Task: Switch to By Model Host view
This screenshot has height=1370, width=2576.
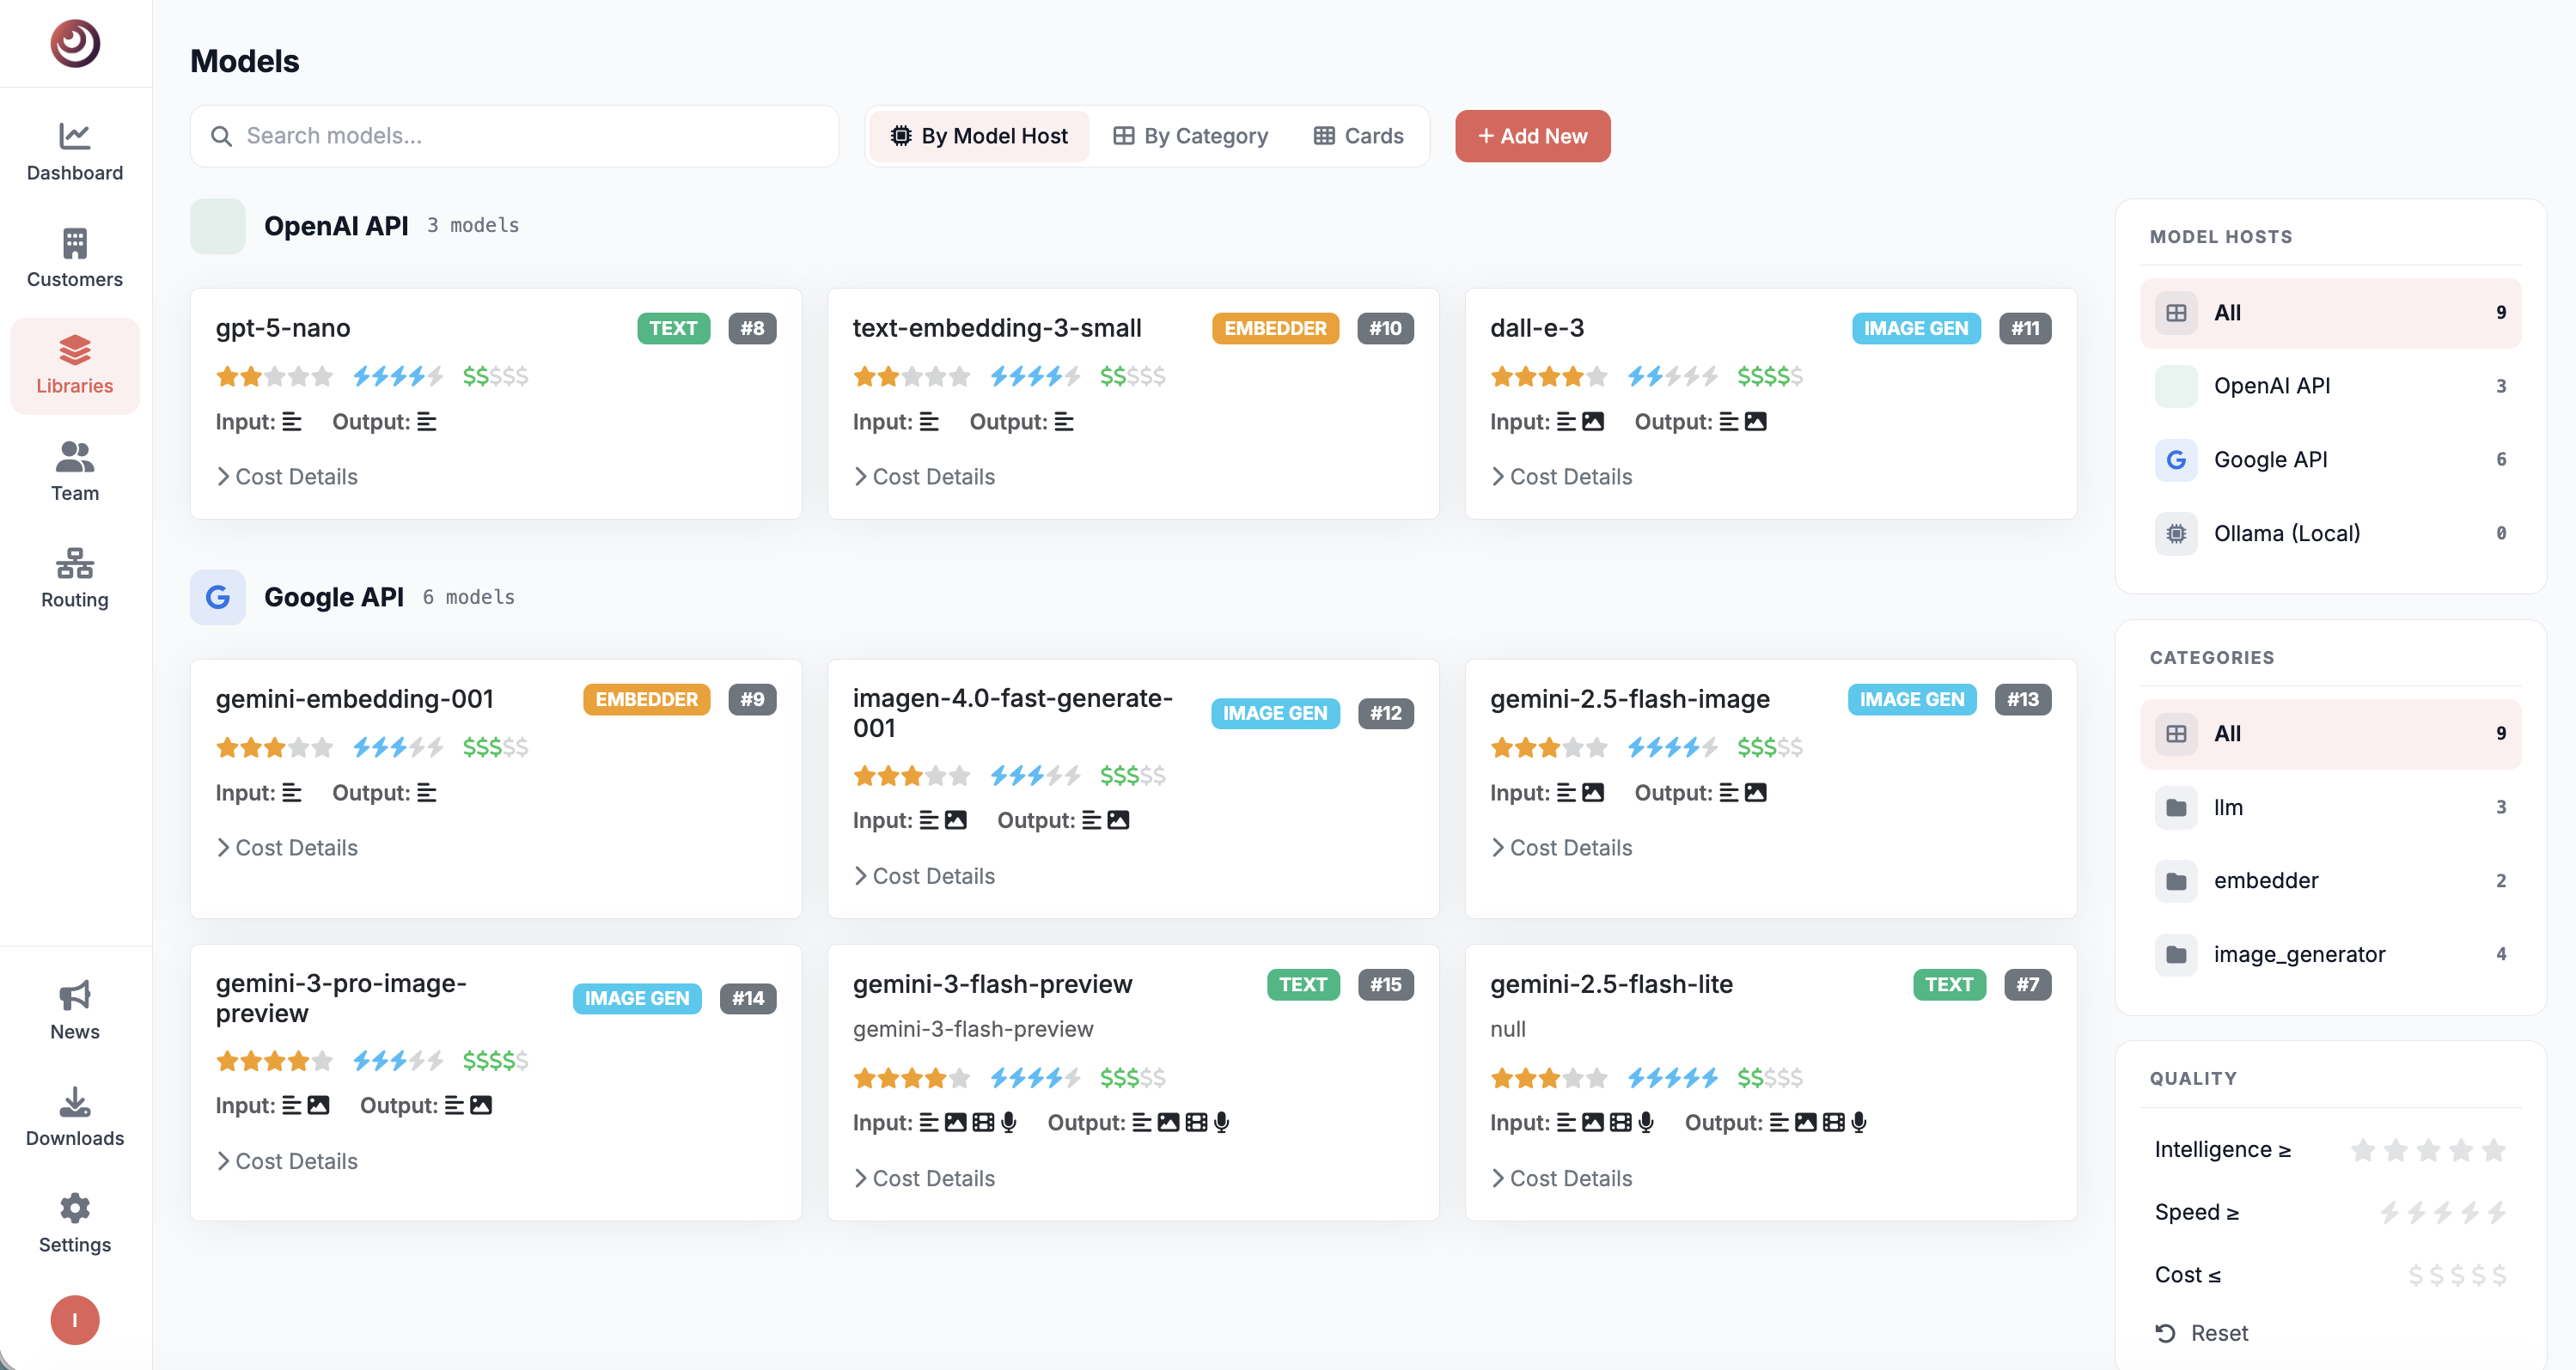Action: pos(979,136)
